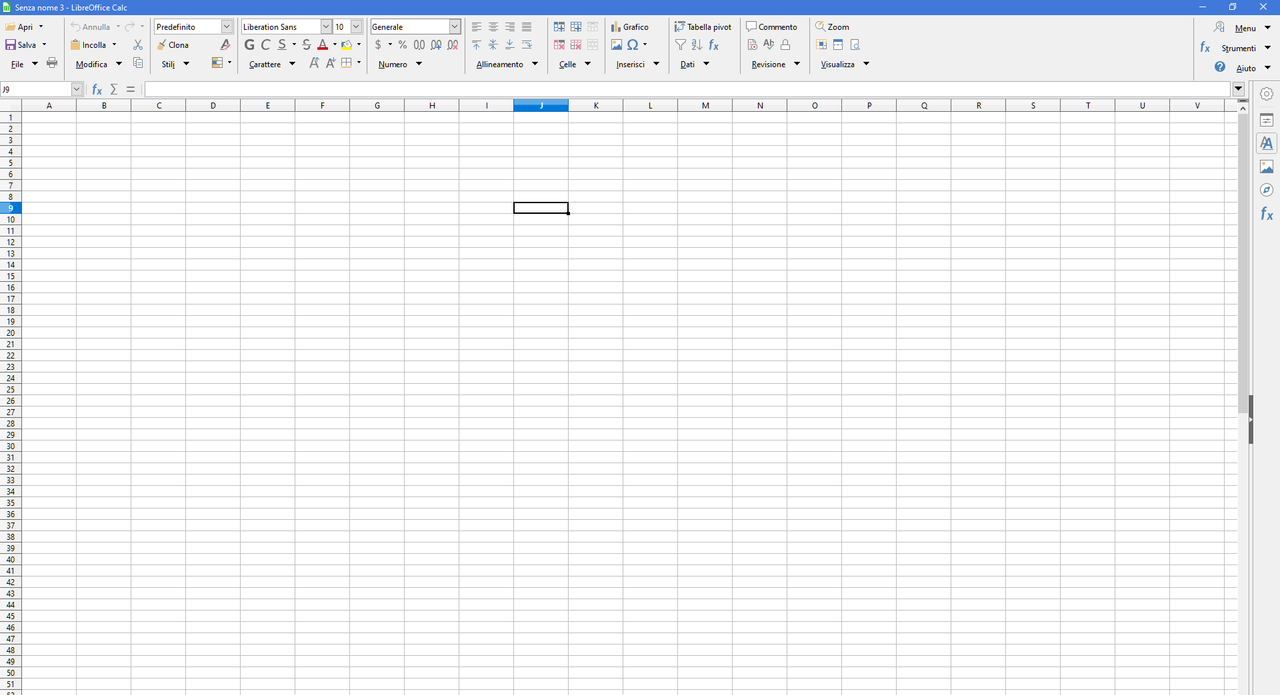The image size is (1280, 695).
Task: Select column header K
Action: pyautogui.click(x=596, y=105)
